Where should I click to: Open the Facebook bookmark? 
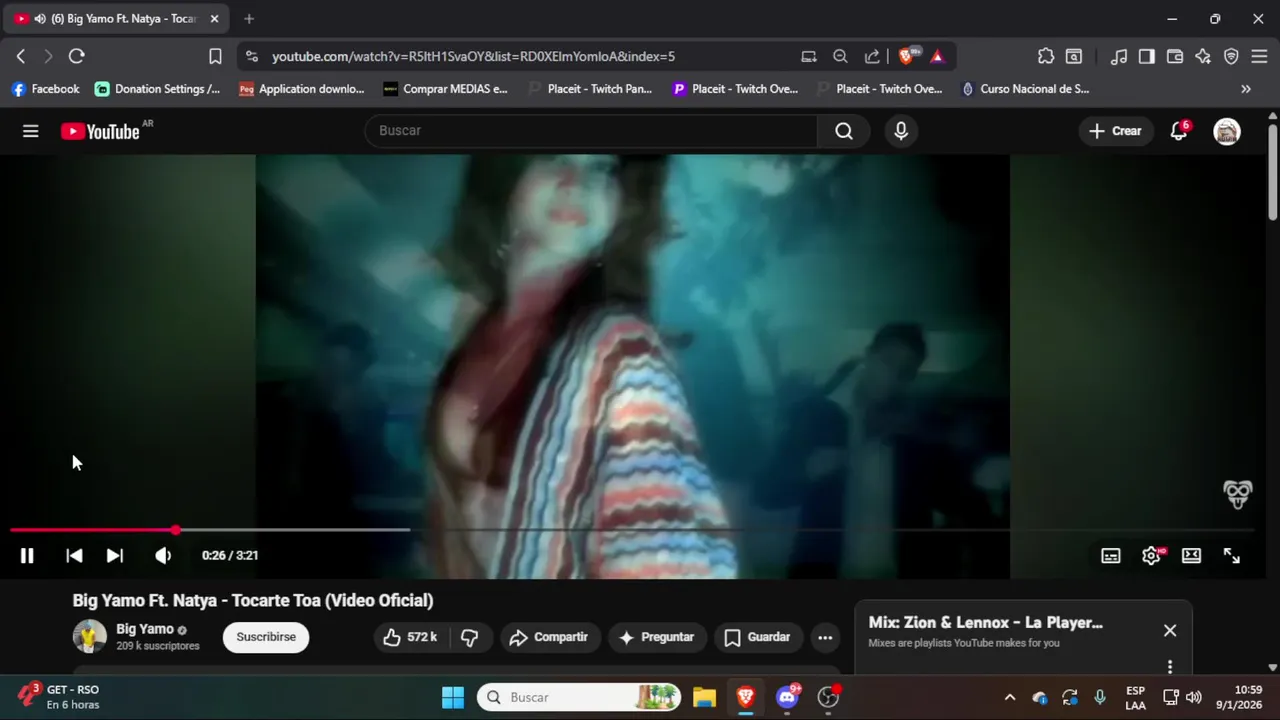tap(46, 89)
